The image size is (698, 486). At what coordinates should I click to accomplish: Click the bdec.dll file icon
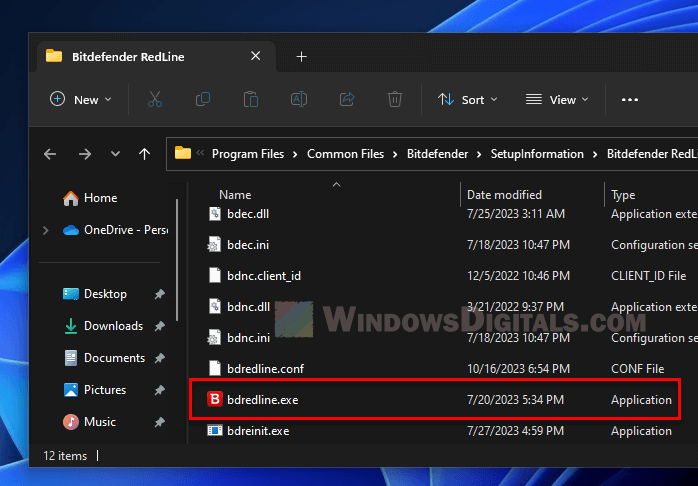215,214
